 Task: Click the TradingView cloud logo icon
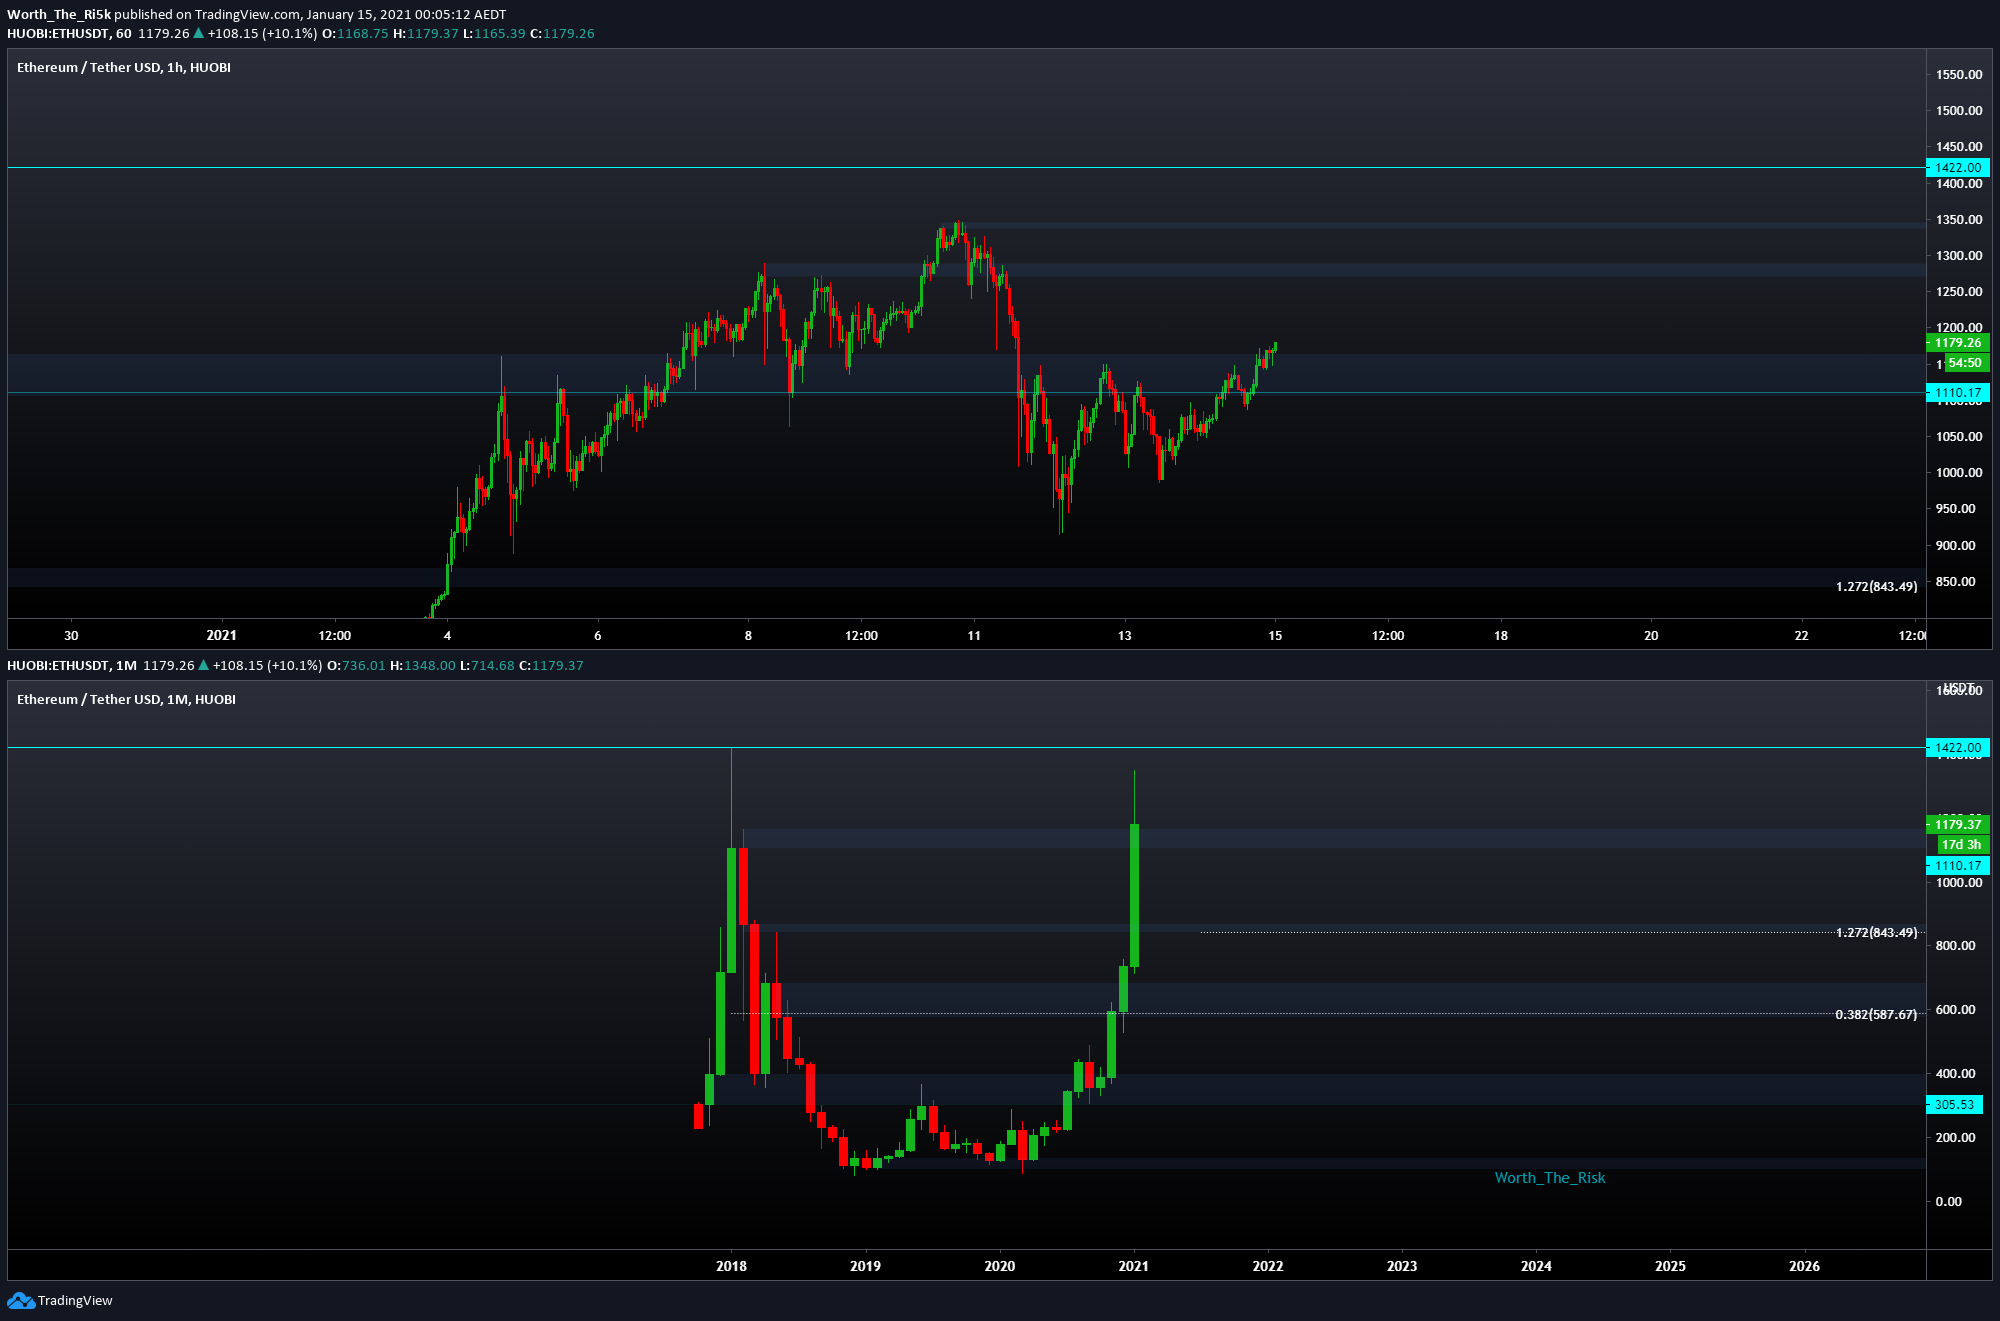20,1300
